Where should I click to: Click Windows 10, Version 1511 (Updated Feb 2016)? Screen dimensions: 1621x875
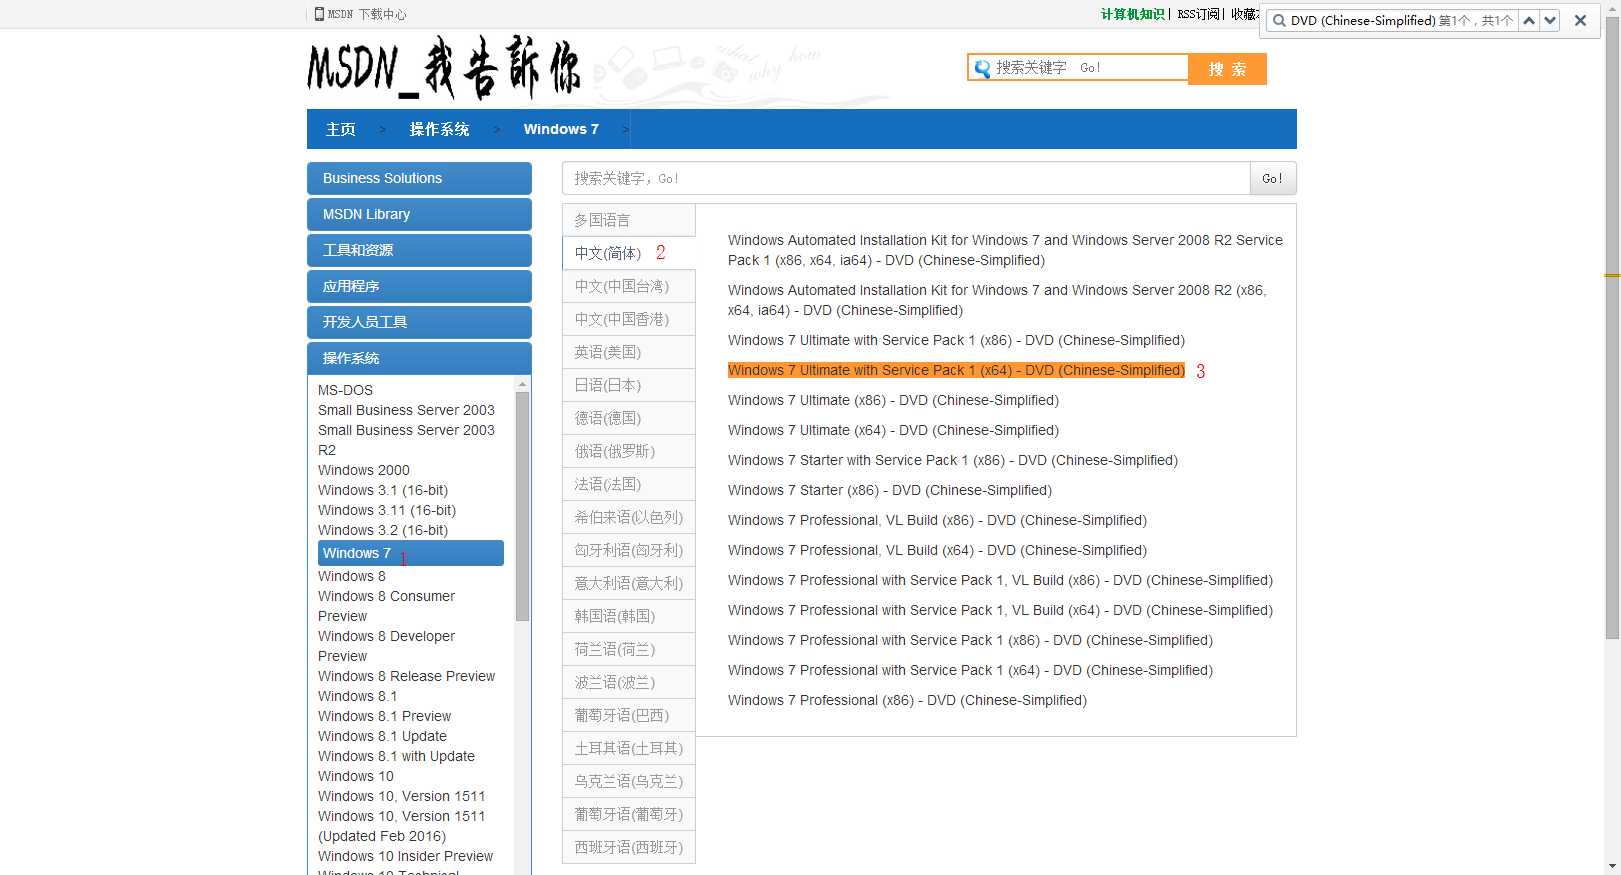[401, 826]
